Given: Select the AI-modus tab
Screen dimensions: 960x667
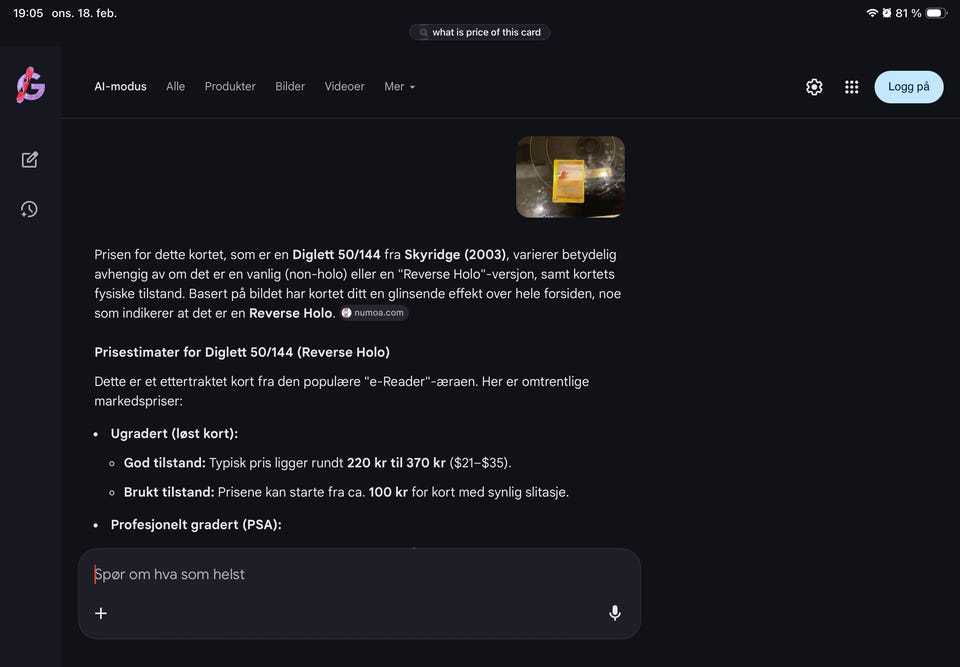Looking at the screenshot, I should [121, 86].
